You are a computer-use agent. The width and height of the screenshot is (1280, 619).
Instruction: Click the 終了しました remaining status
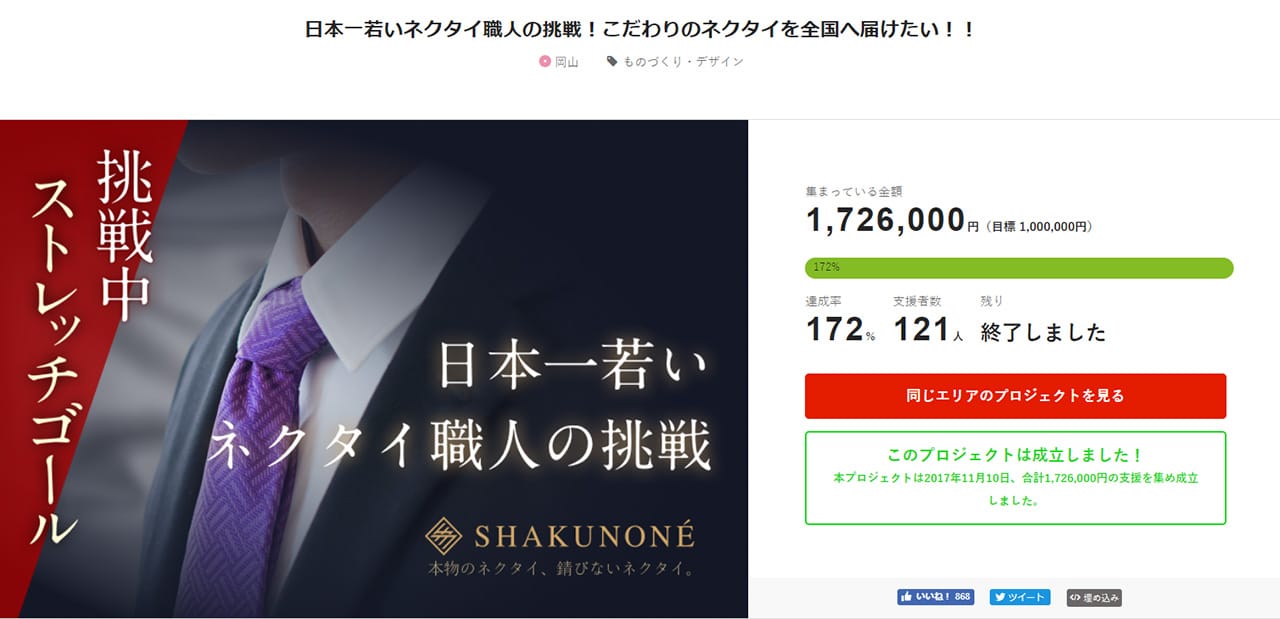[1043, 333]
